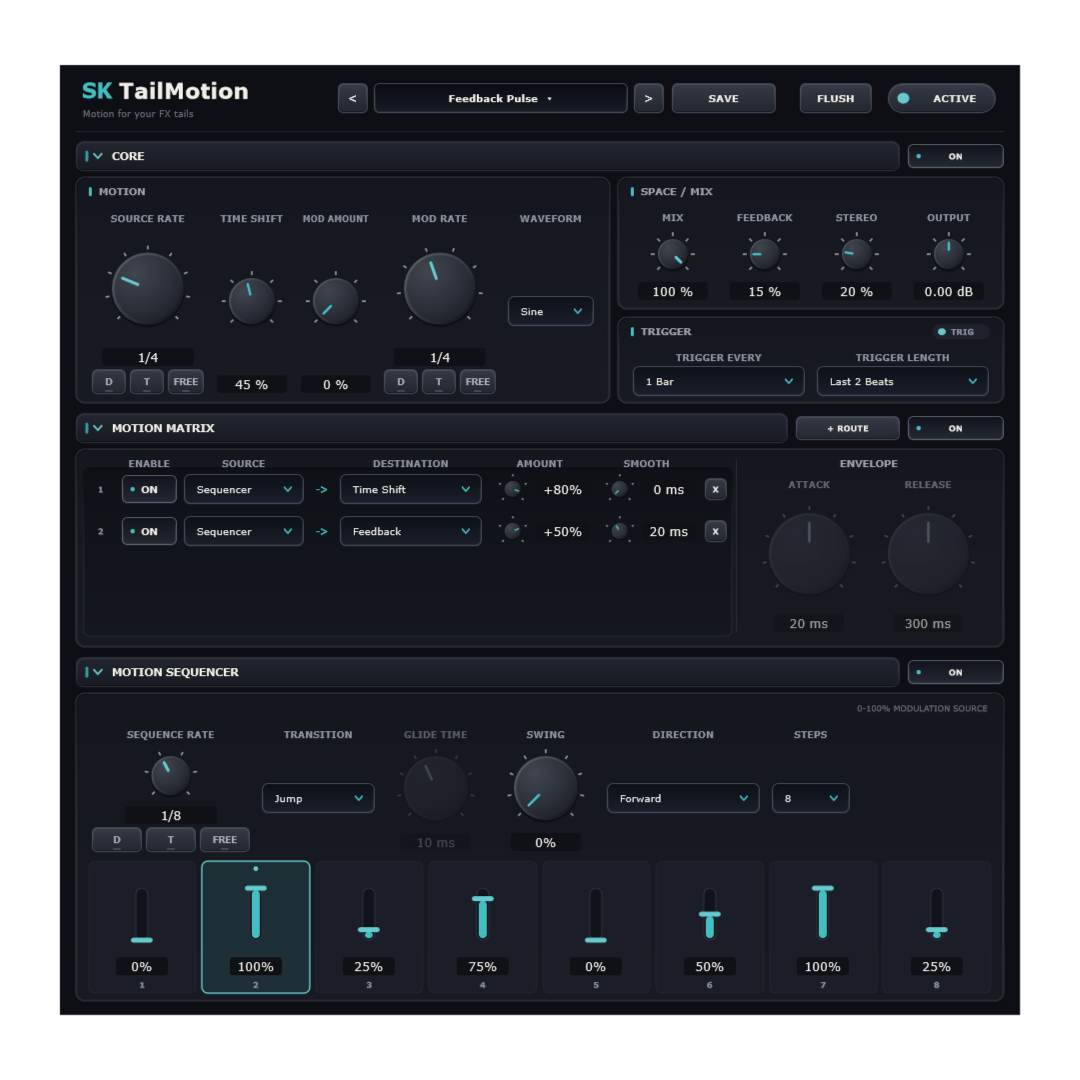Open the Feedback Pulse preset dropdown
The height and width of the screenshot is (1080, 1080).
click(501, 98)
